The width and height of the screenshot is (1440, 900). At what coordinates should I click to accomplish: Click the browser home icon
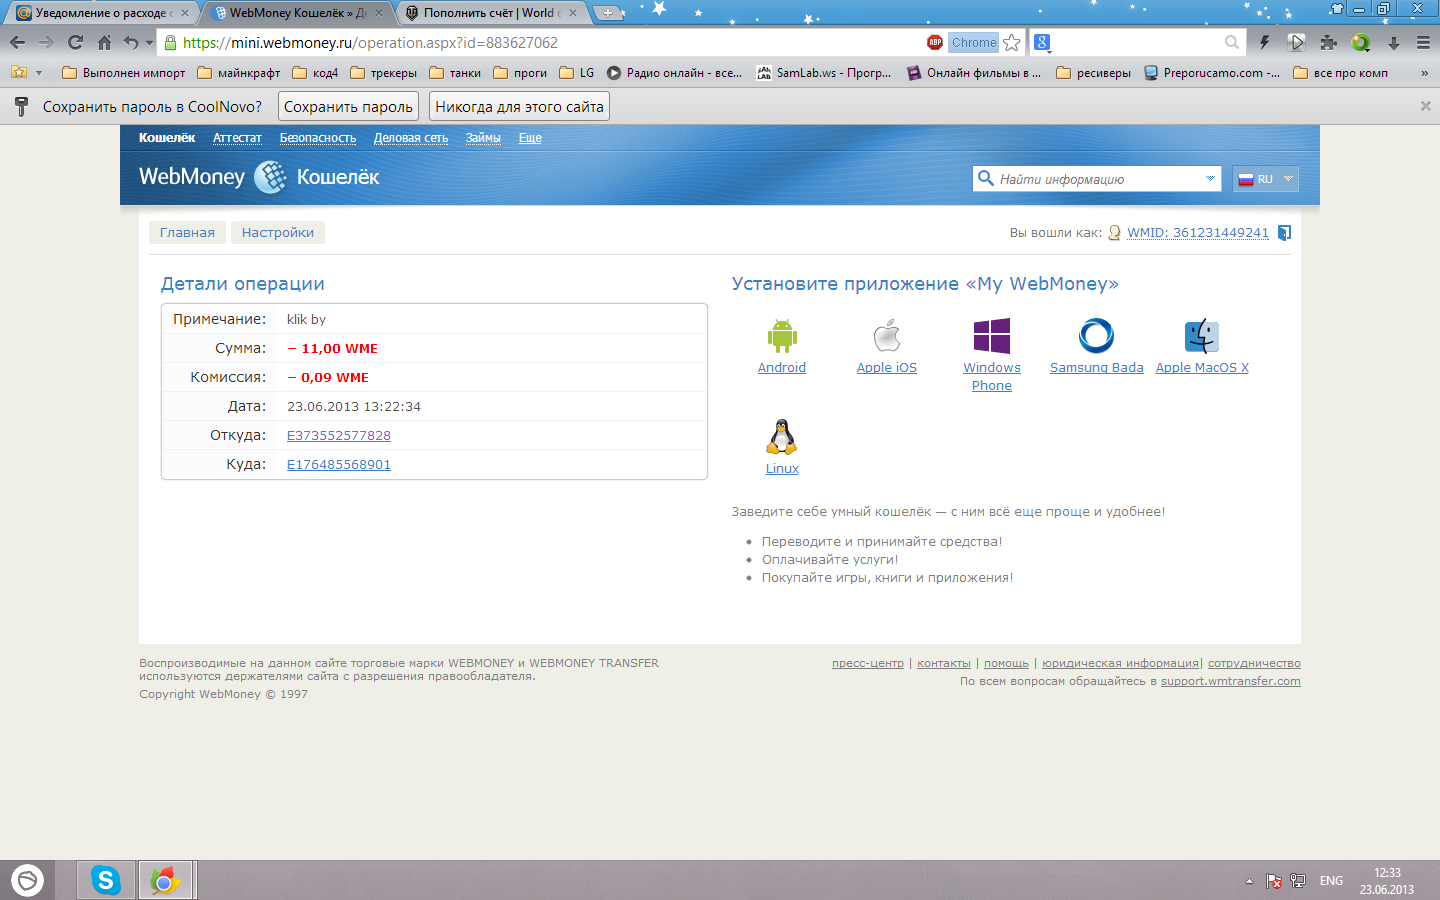(x=104, y=42)
